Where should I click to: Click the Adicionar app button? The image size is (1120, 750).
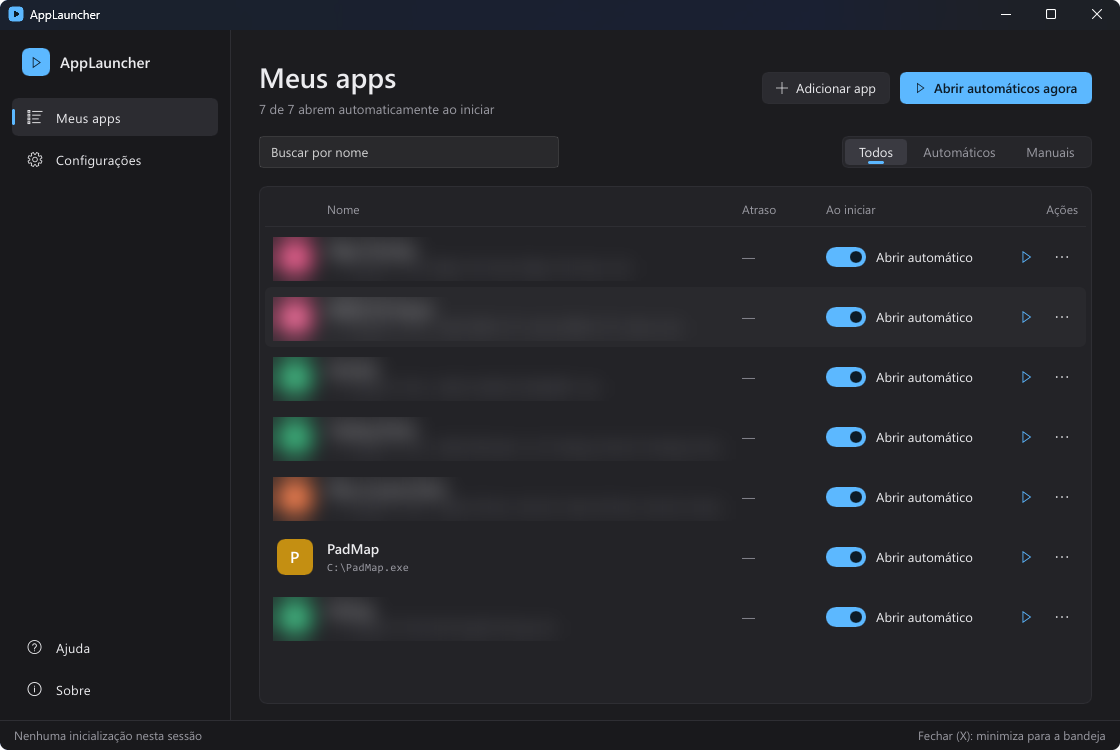pyautogui.click(x=825, y=88)
